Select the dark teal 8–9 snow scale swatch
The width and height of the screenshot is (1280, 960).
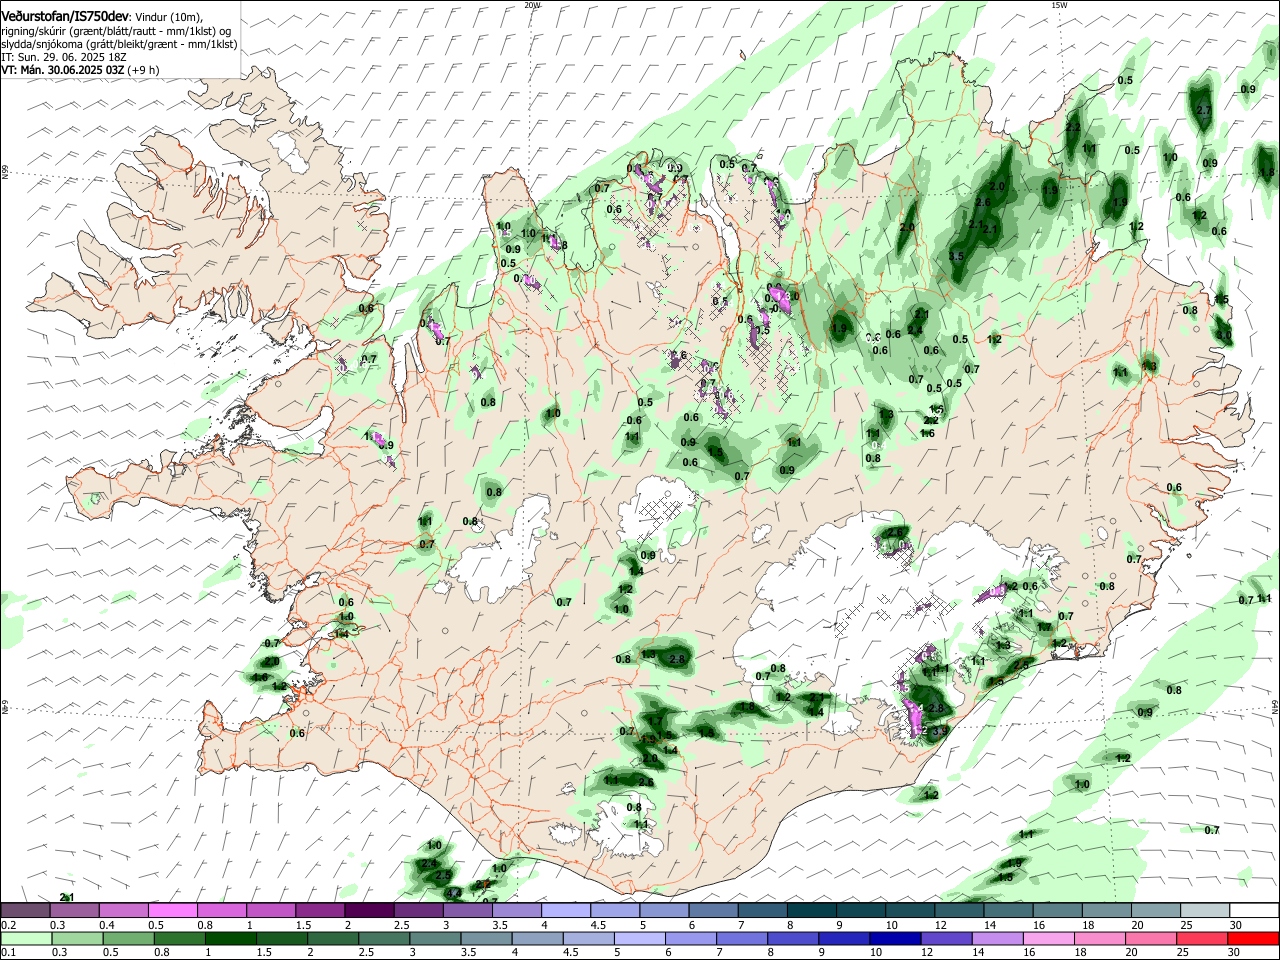[x=812, y=910]
